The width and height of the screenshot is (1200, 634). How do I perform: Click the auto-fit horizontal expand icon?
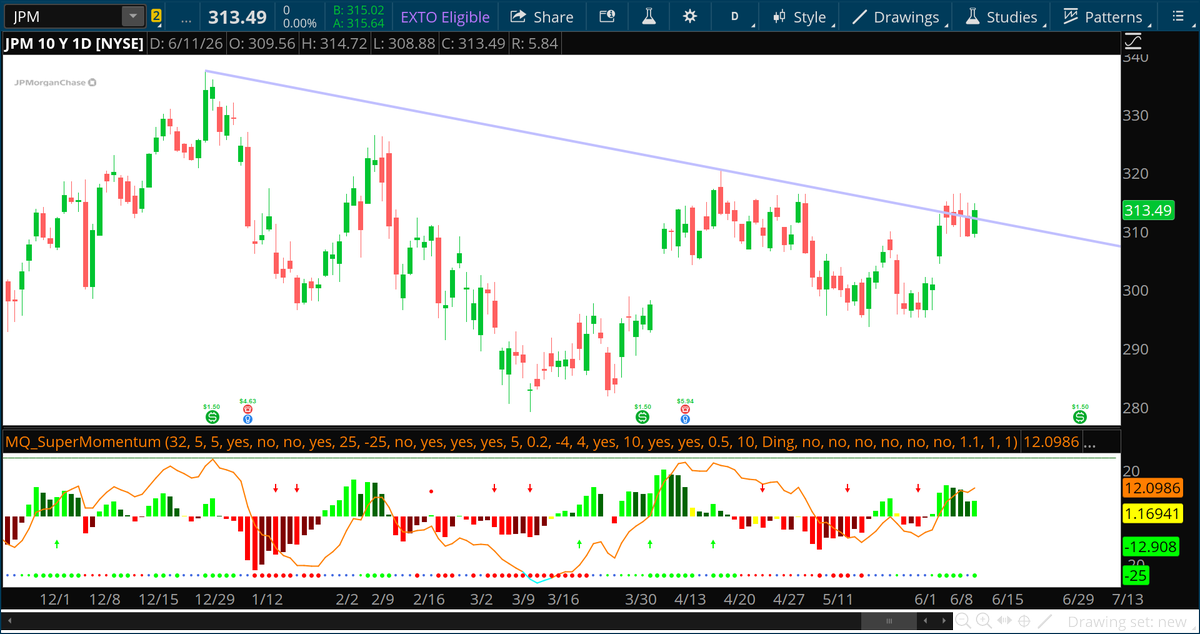point(1004,621)
